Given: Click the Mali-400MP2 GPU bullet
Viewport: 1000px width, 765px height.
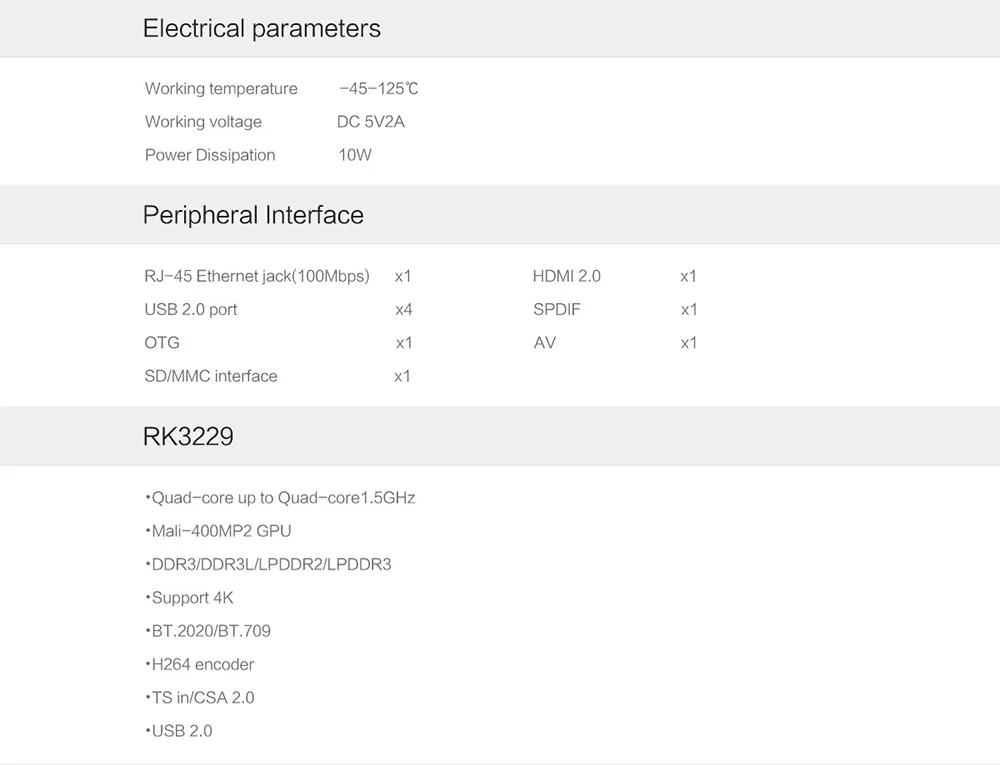Looking at the screenshot, I should 218,531.
